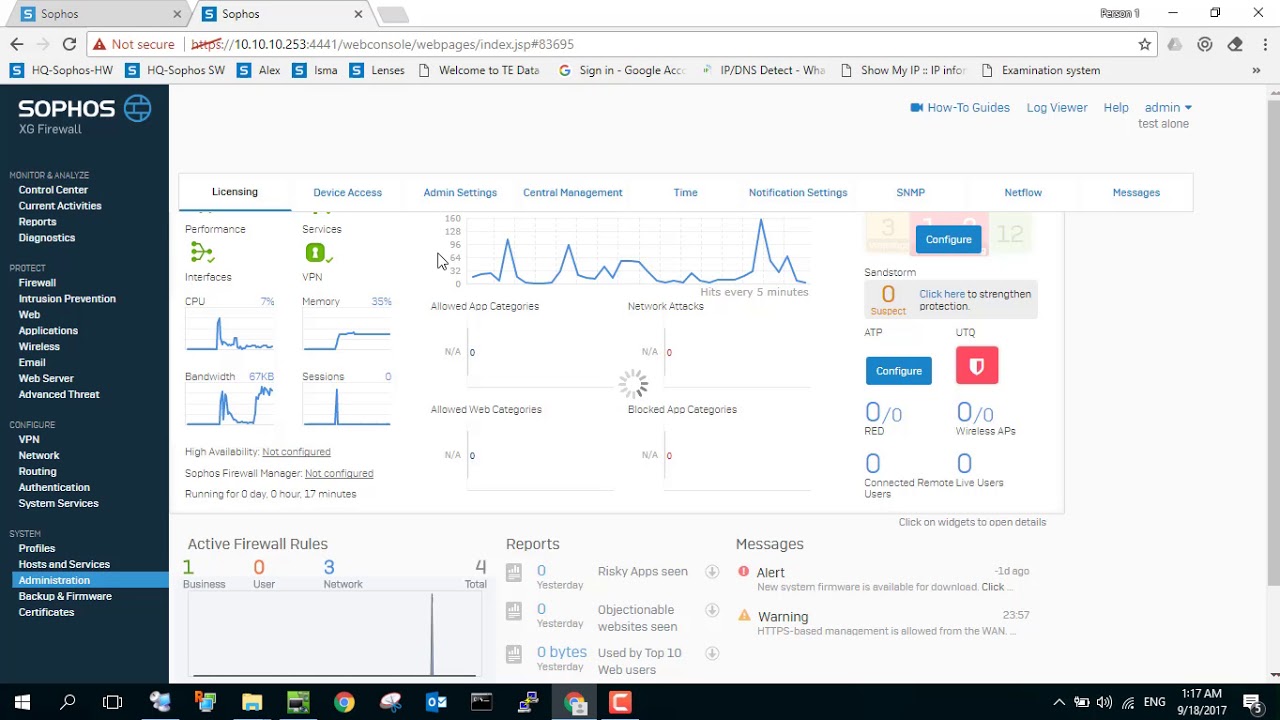
Task: Open Hosts and Services section
Action: click(64, 565)
